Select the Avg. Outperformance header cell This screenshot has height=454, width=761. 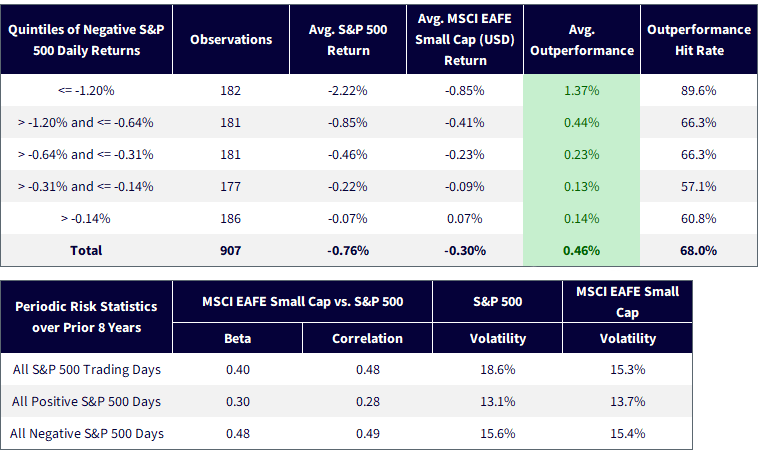582,40
